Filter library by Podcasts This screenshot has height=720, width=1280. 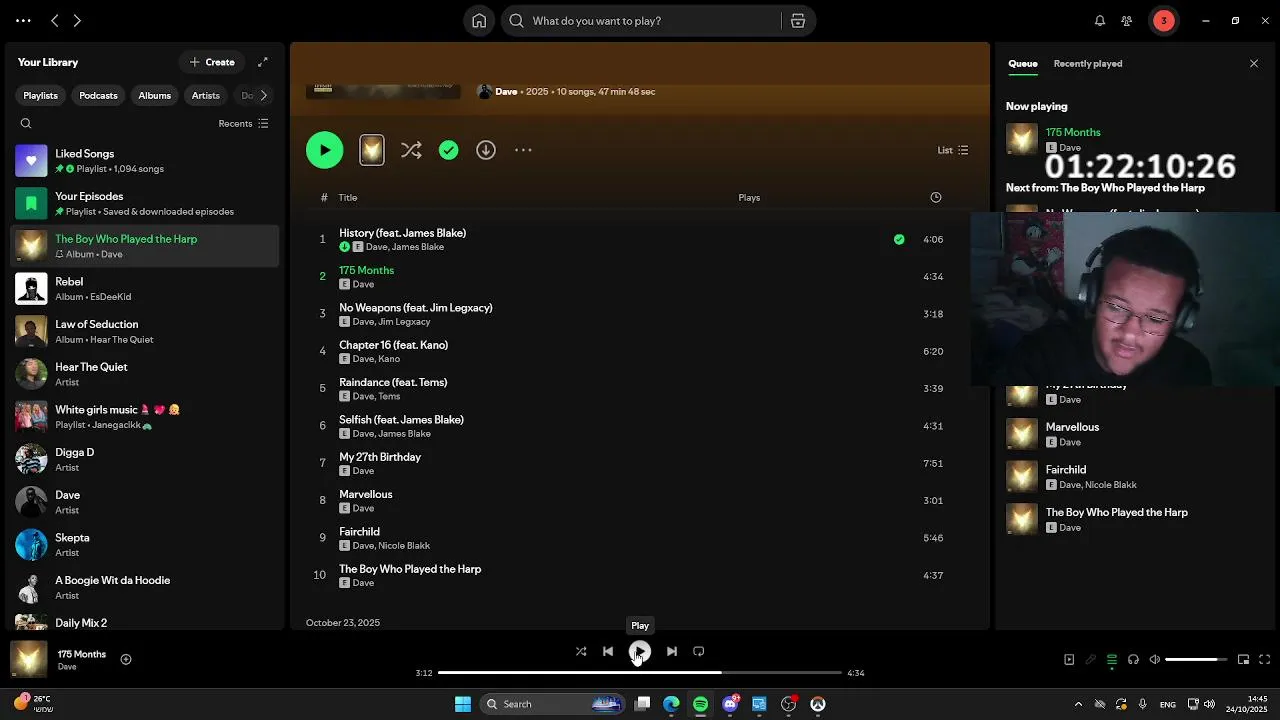(98, 96)
